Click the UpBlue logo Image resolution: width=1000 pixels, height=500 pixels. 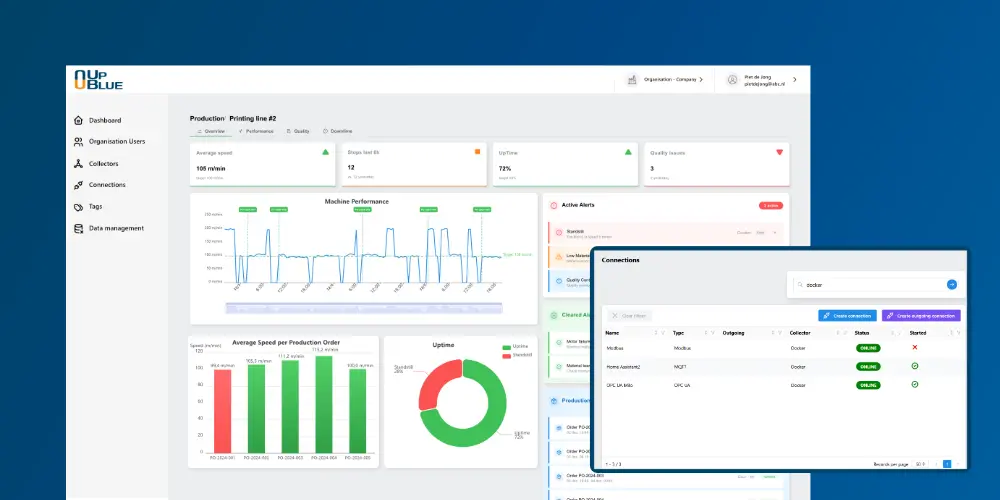(98, 79)
